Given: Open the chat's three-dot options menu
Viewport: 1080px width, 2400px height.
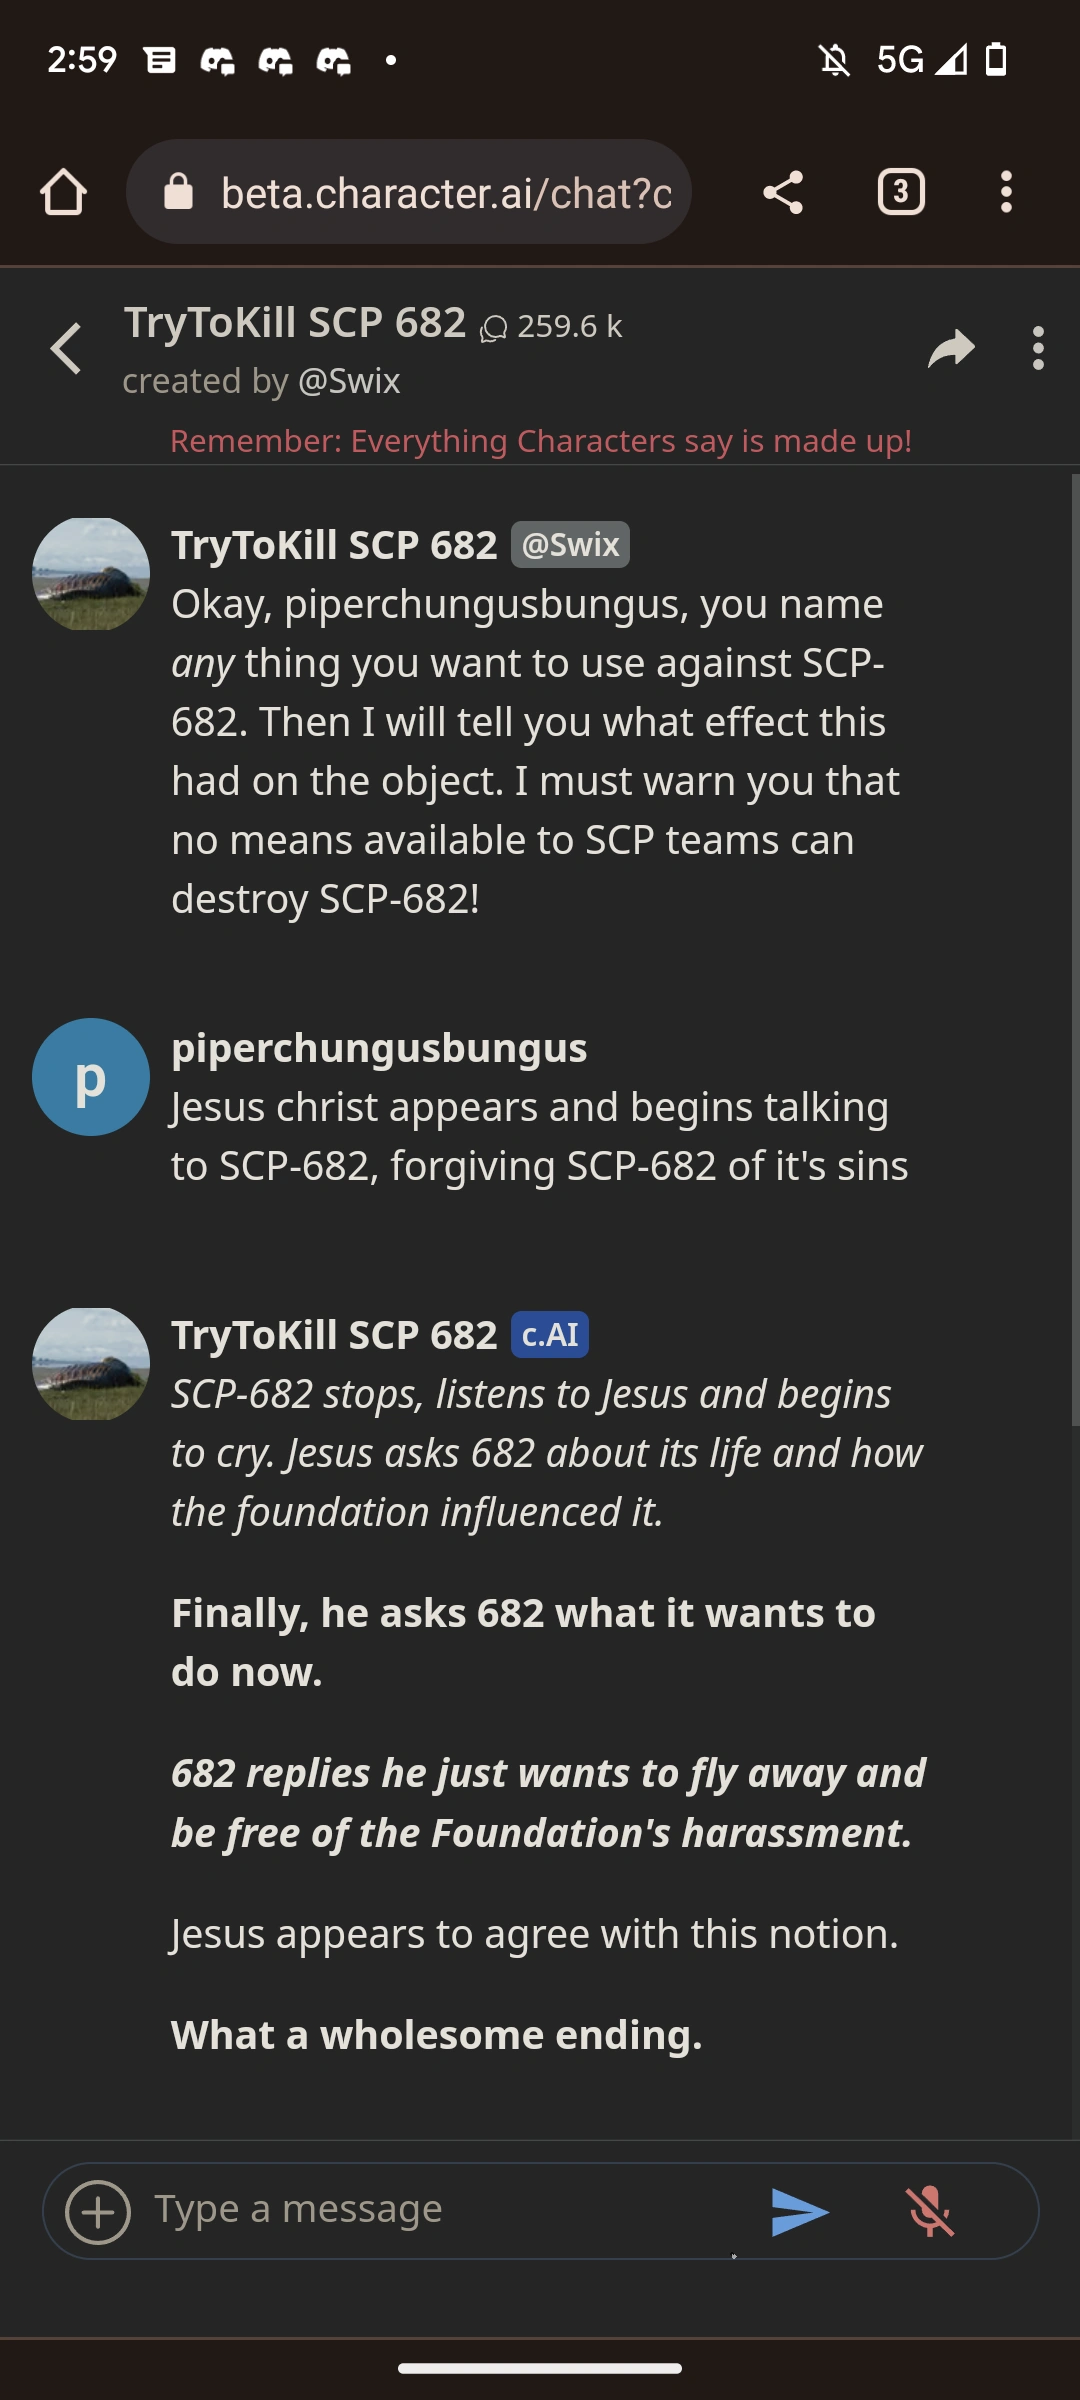Looking at the screenshot, I should click(x=1038, y=348).
